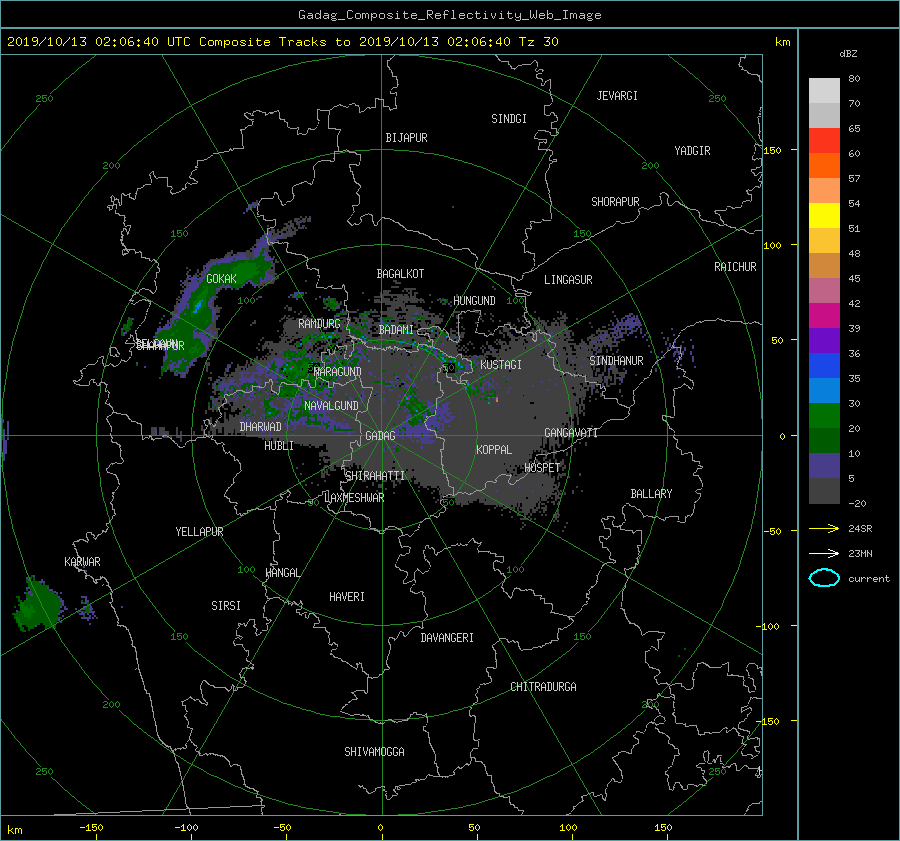The image size is (900, 841).
Task: Click the YADGIR city label
Action: [x=692, y=151]
